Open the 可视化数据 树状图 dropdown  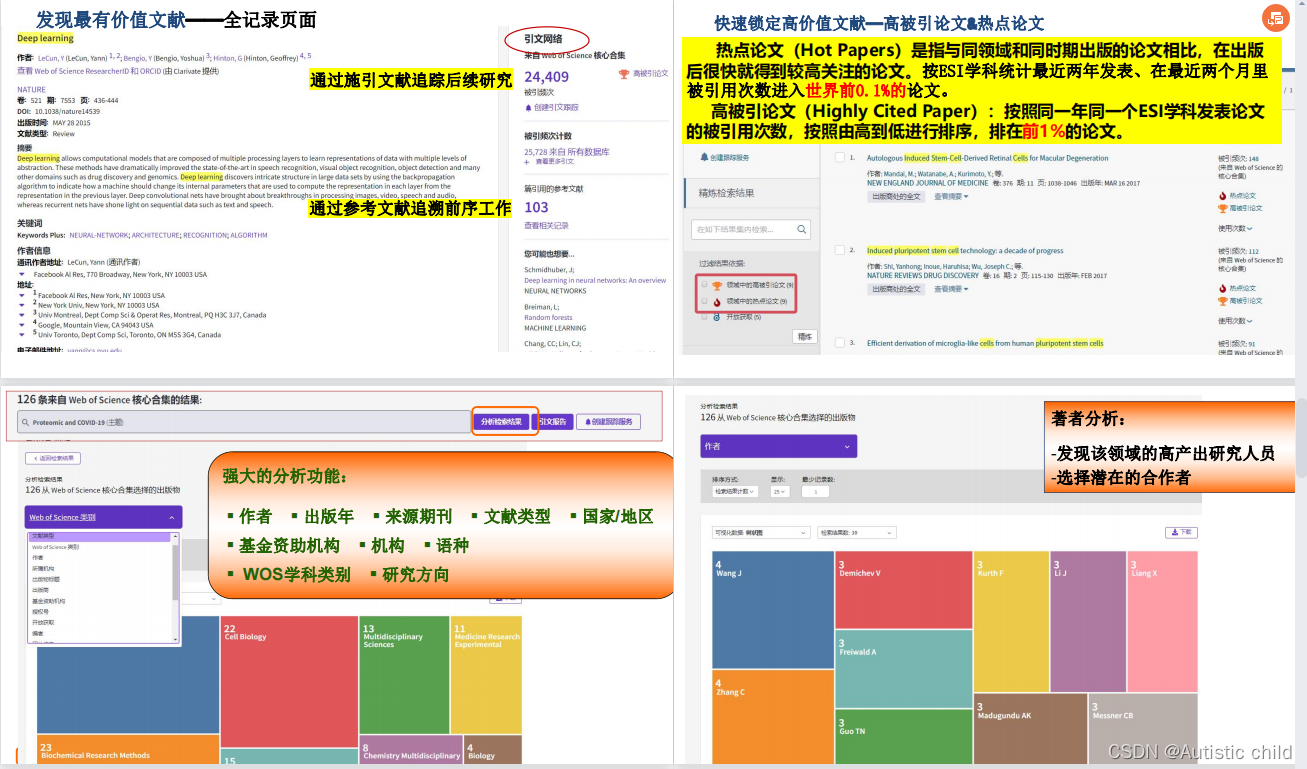(x=760, y=533)
